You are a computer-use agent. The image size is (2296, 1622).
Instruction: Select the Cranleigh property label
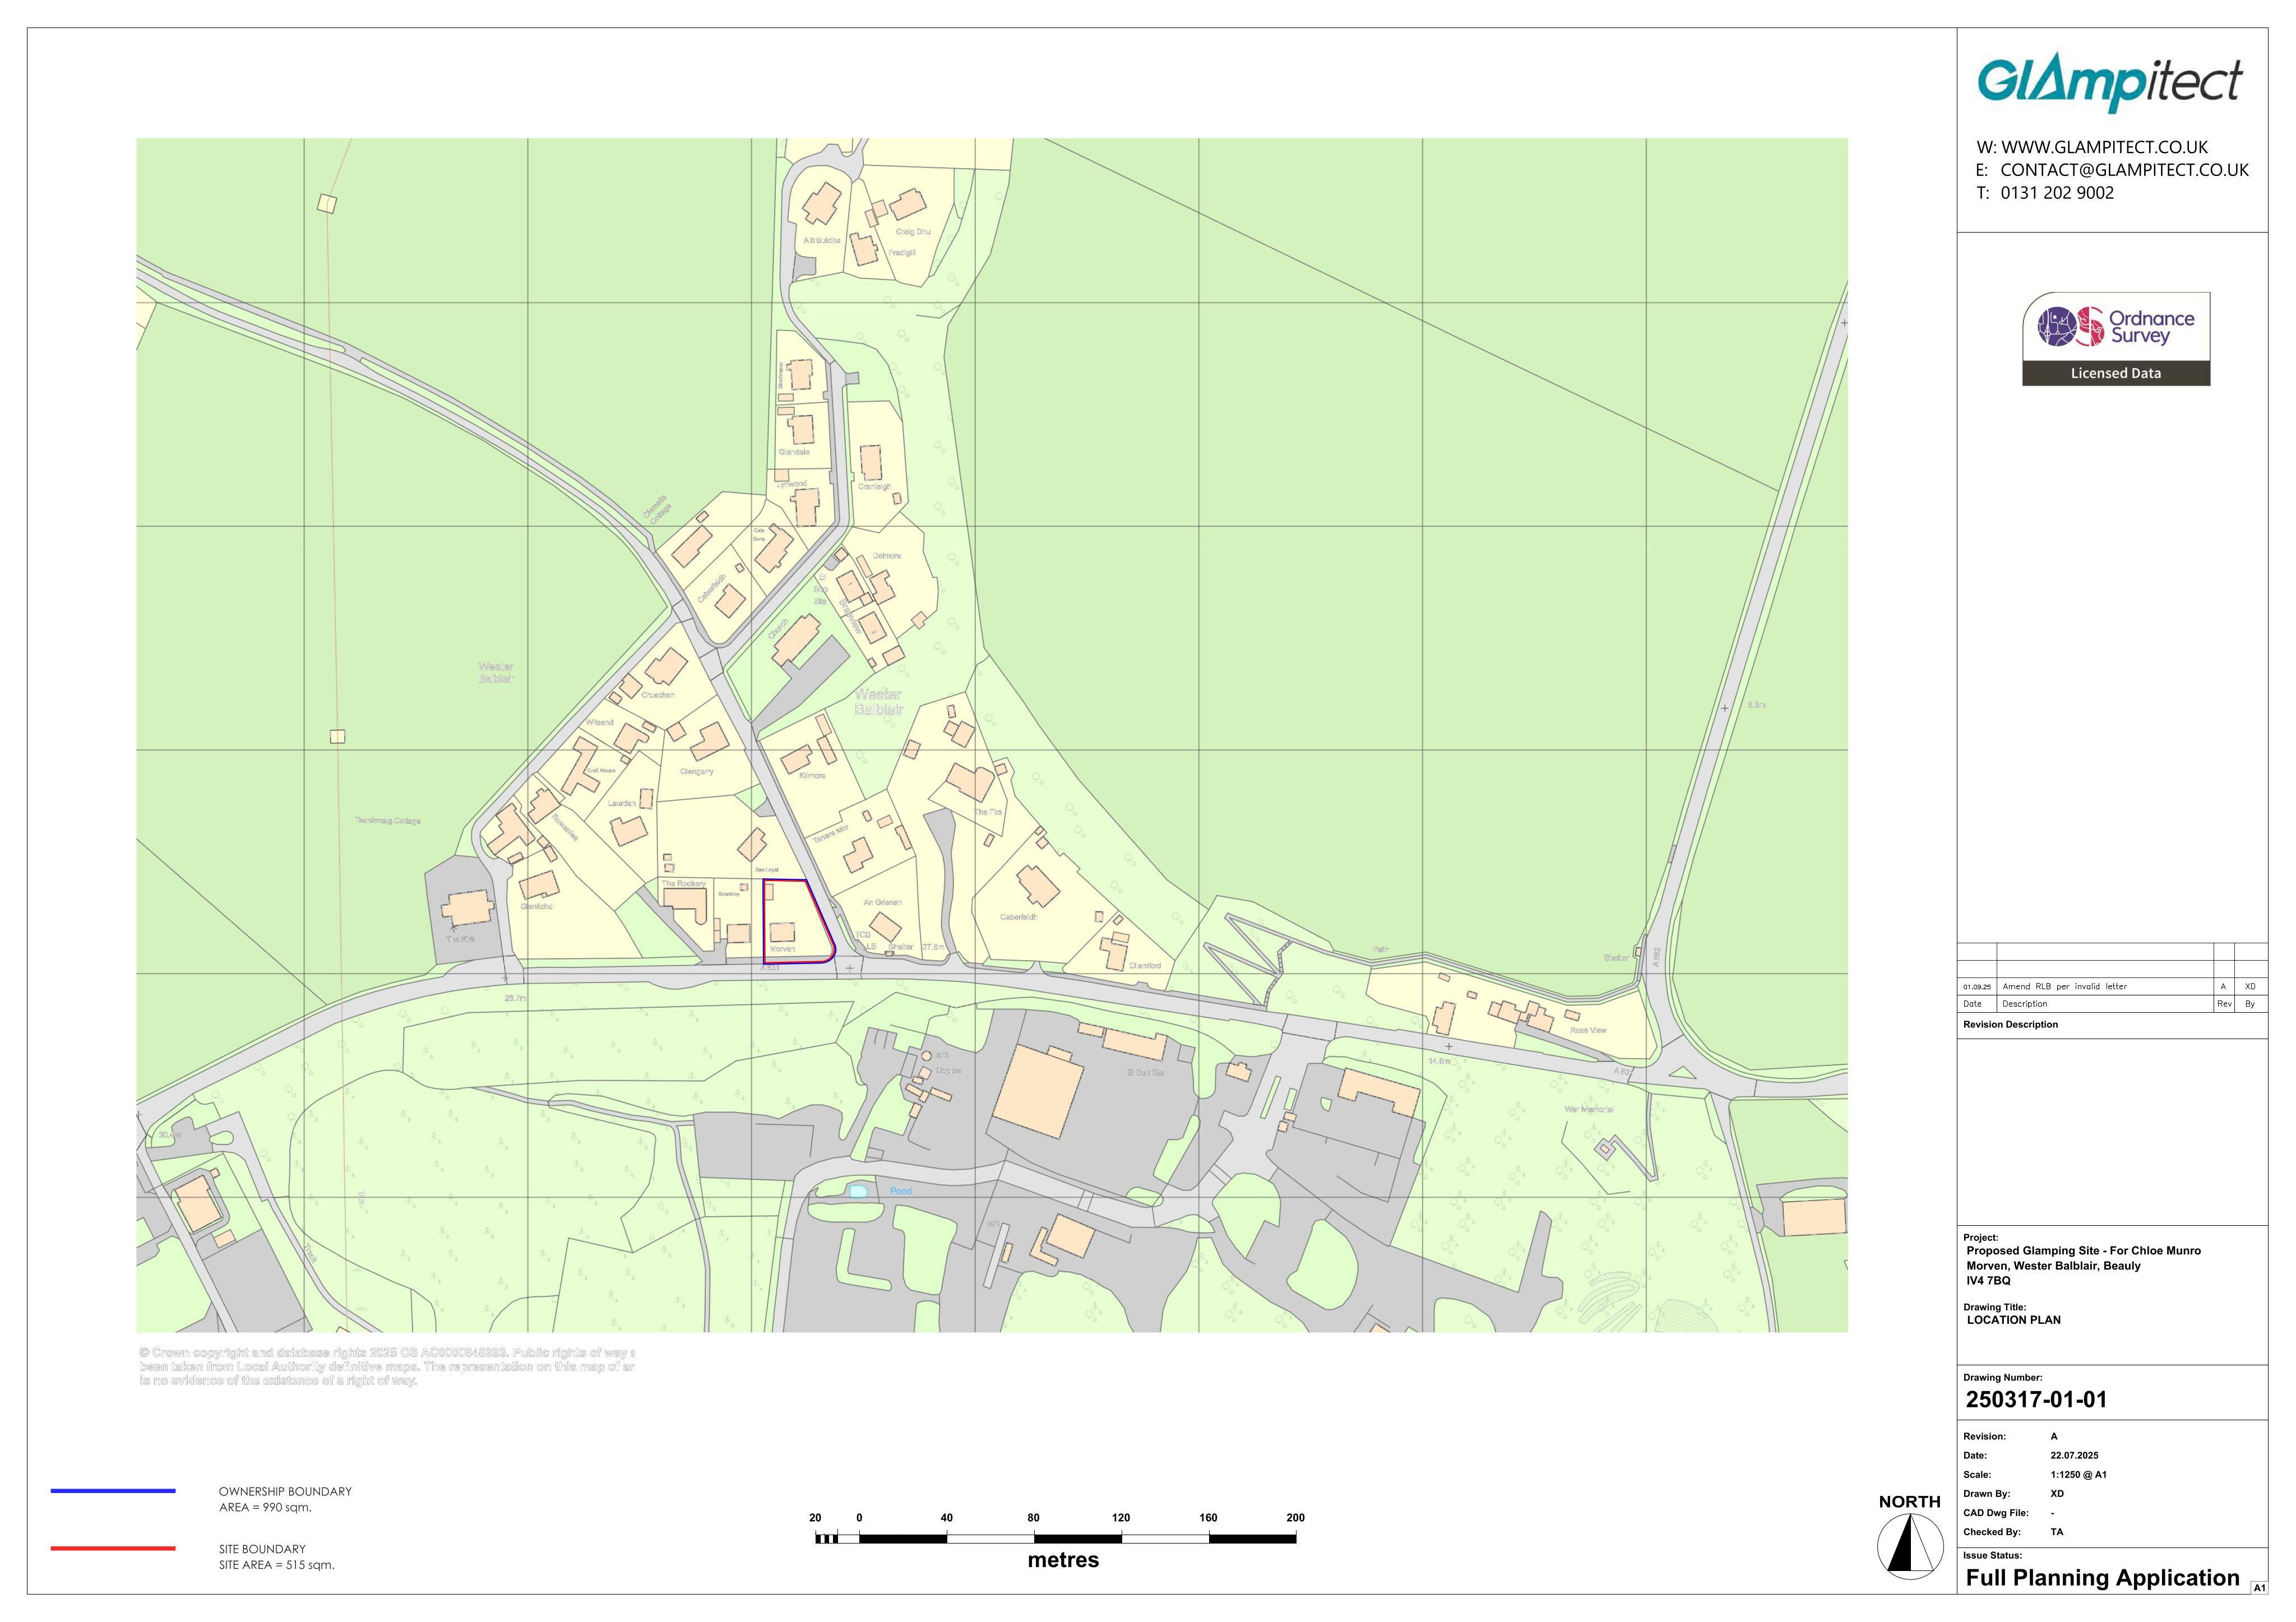pyautogui.click(x=874, y=486)
